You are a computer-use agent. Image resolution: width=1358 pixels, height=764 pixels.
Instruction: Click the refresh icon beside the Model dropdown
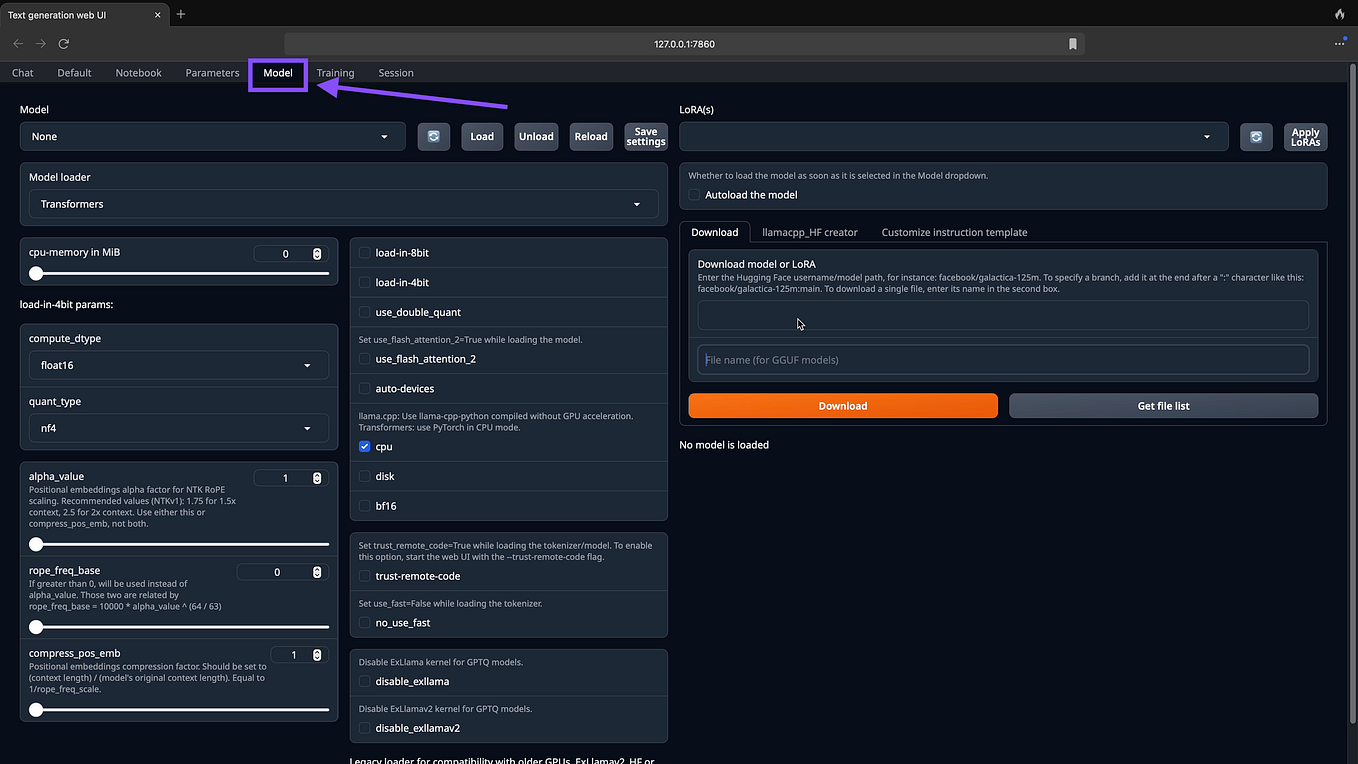click(x=433, y=136)
